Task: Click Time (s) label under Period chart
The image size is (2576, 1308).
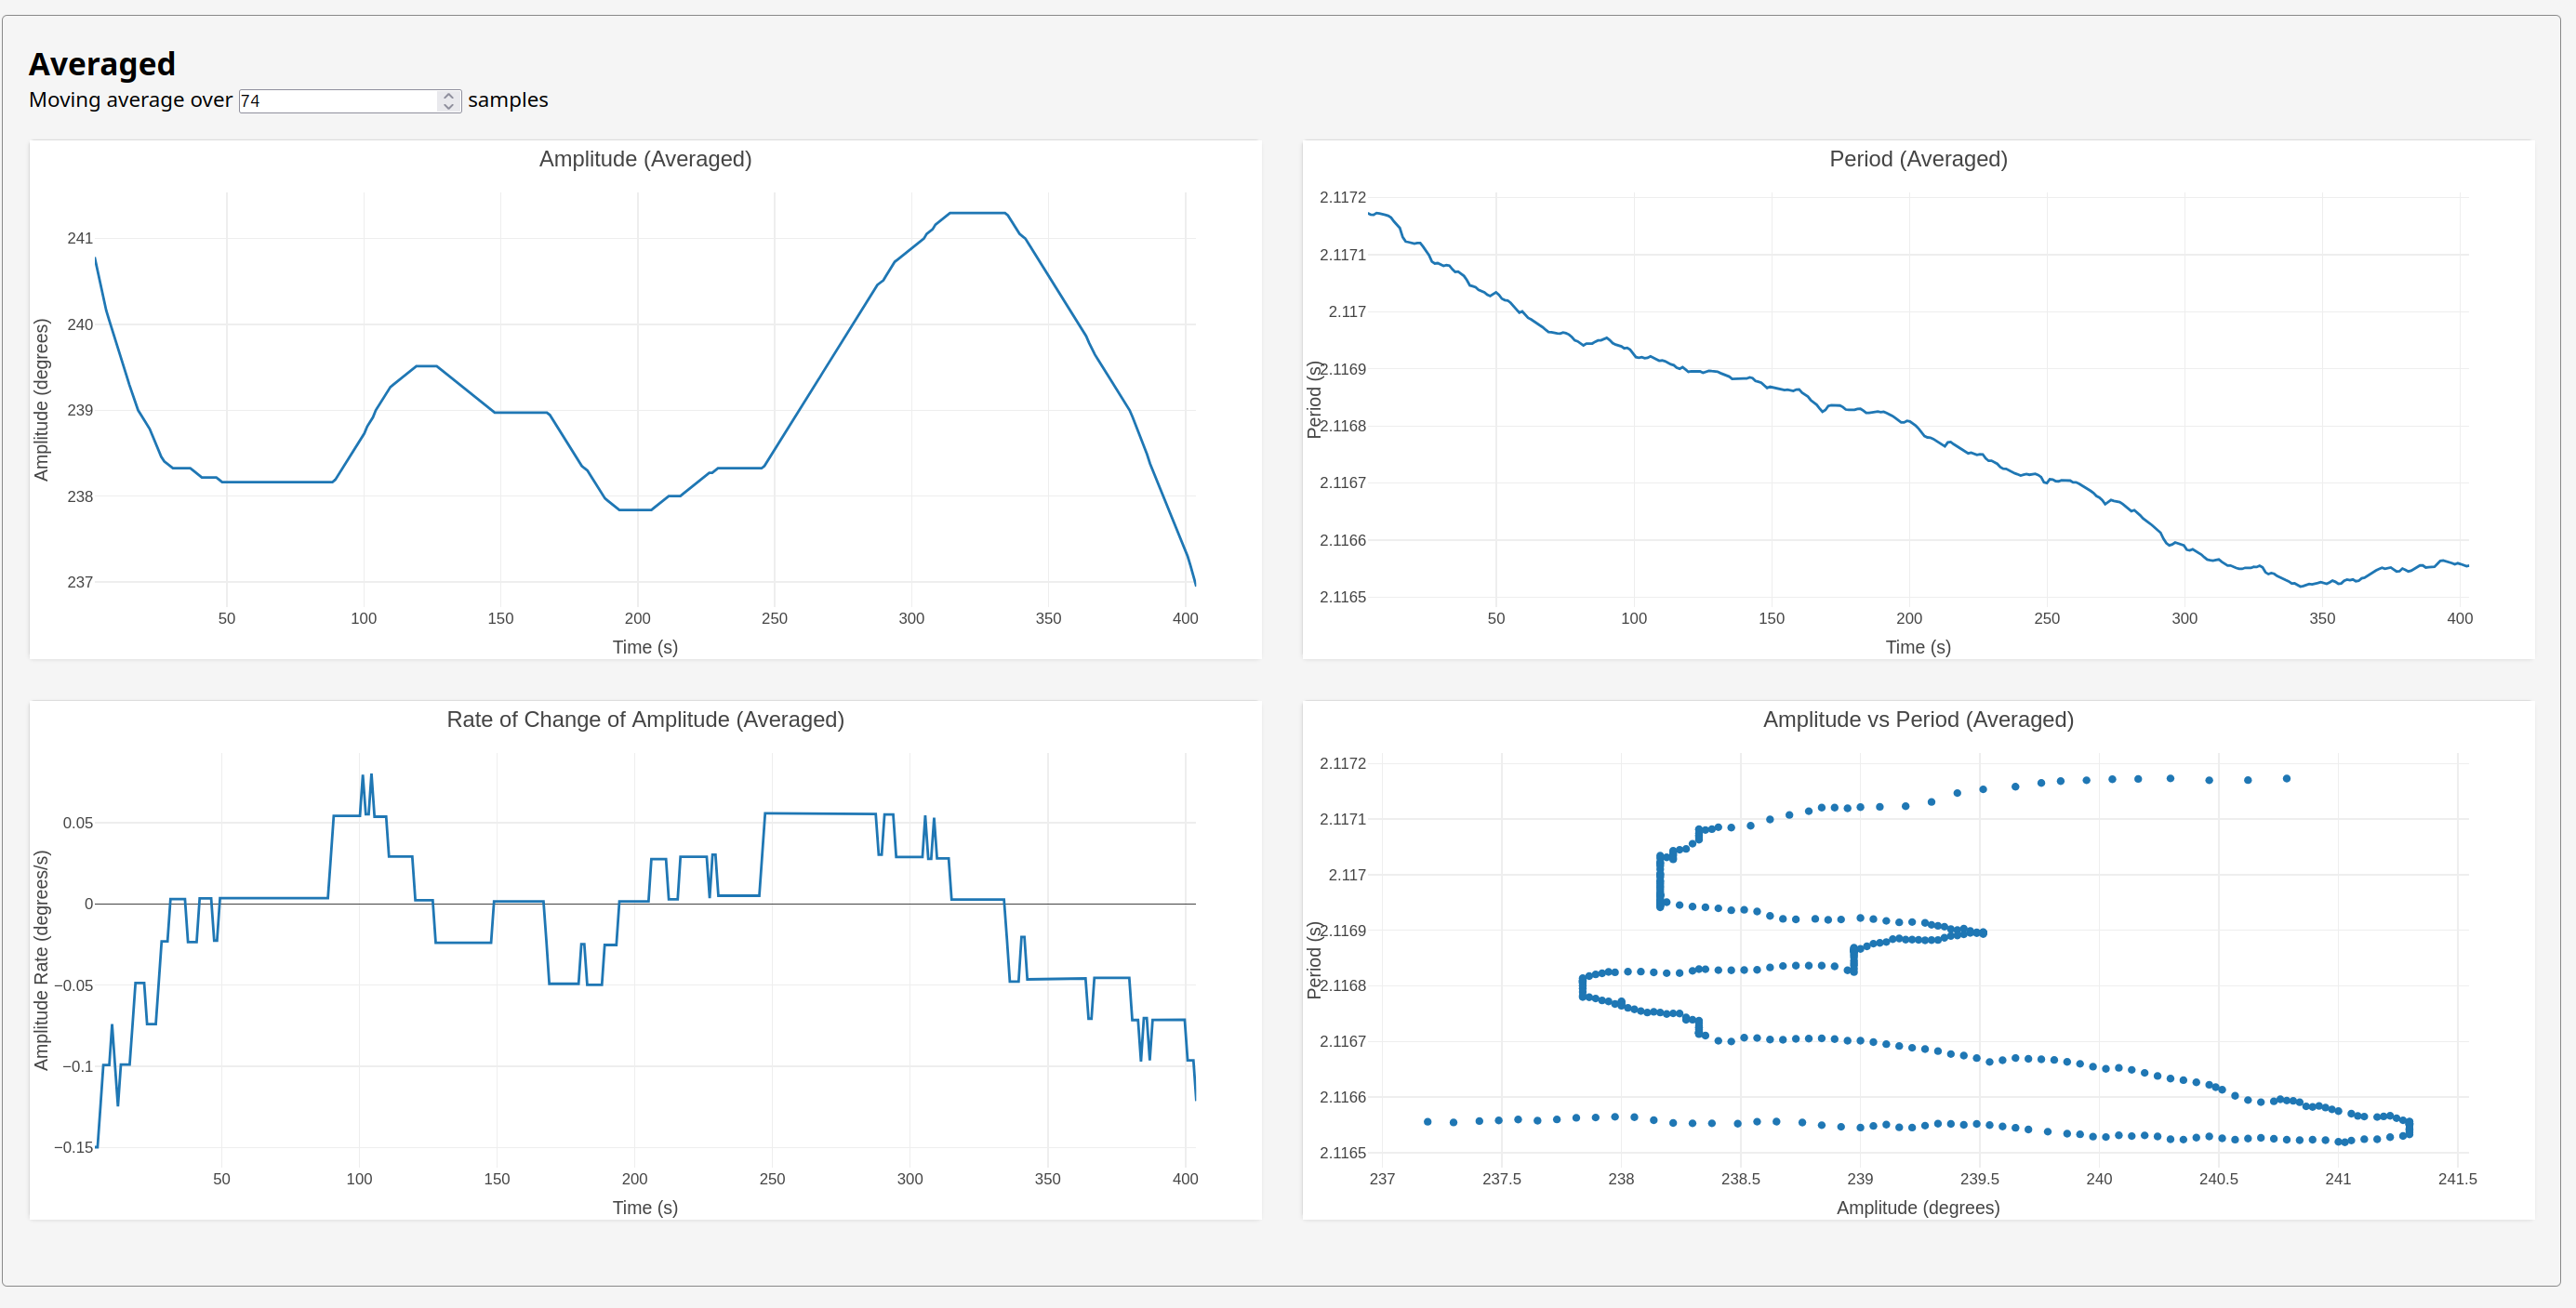Action: tap(1917, 647)
